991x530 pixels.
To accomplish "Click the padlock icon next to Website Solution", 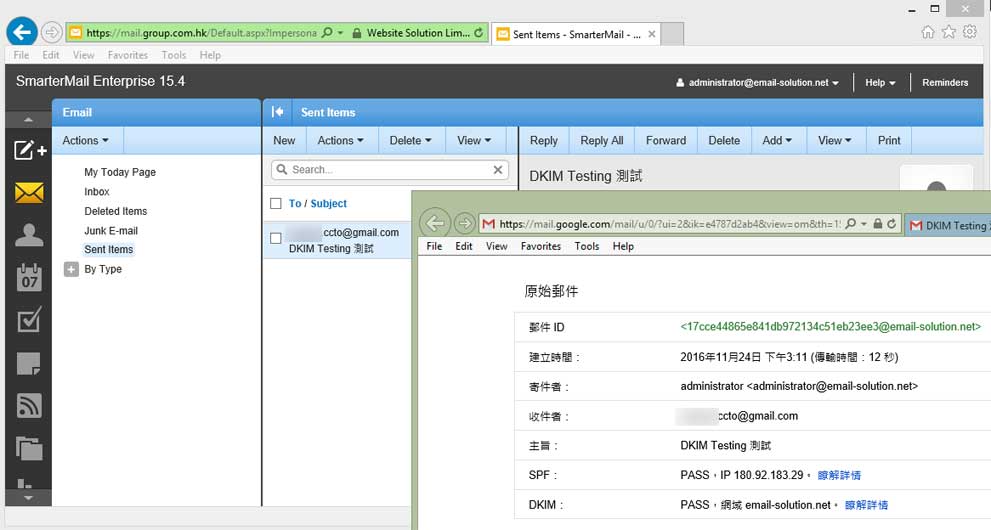I will (356, 33).
